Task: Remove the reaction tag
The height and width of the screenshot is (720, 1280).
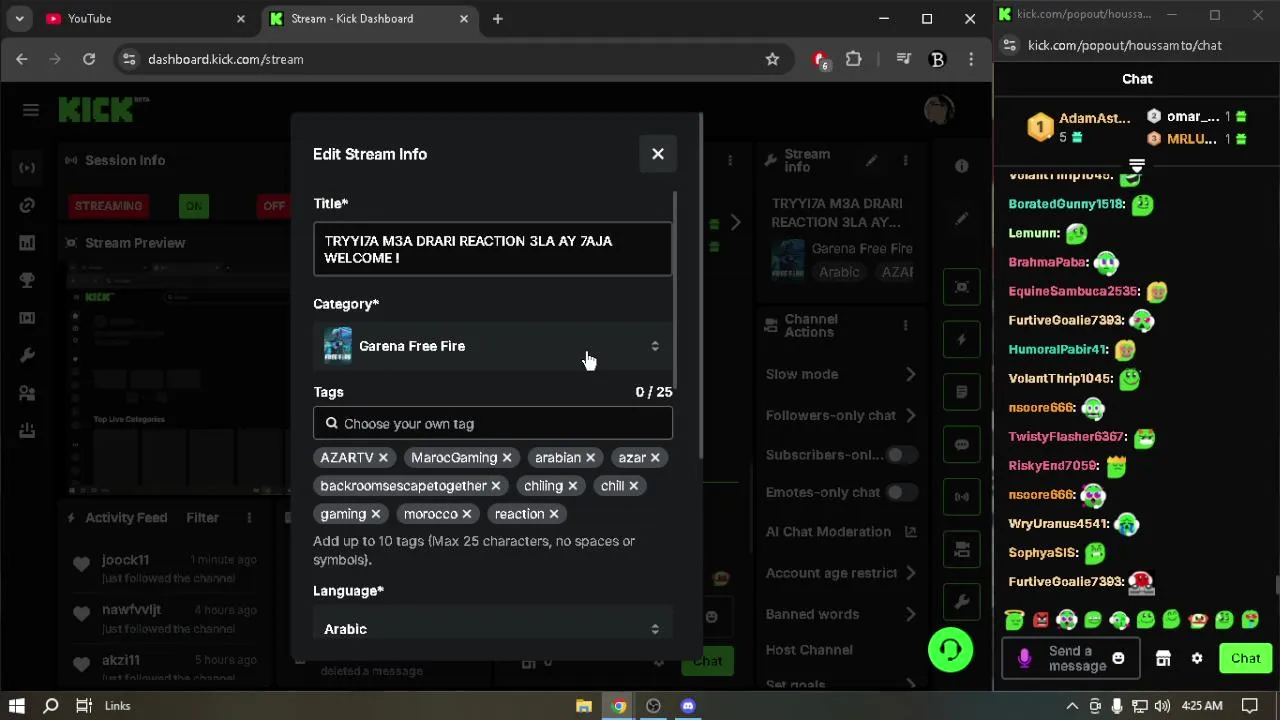Action: click(553, 514)
